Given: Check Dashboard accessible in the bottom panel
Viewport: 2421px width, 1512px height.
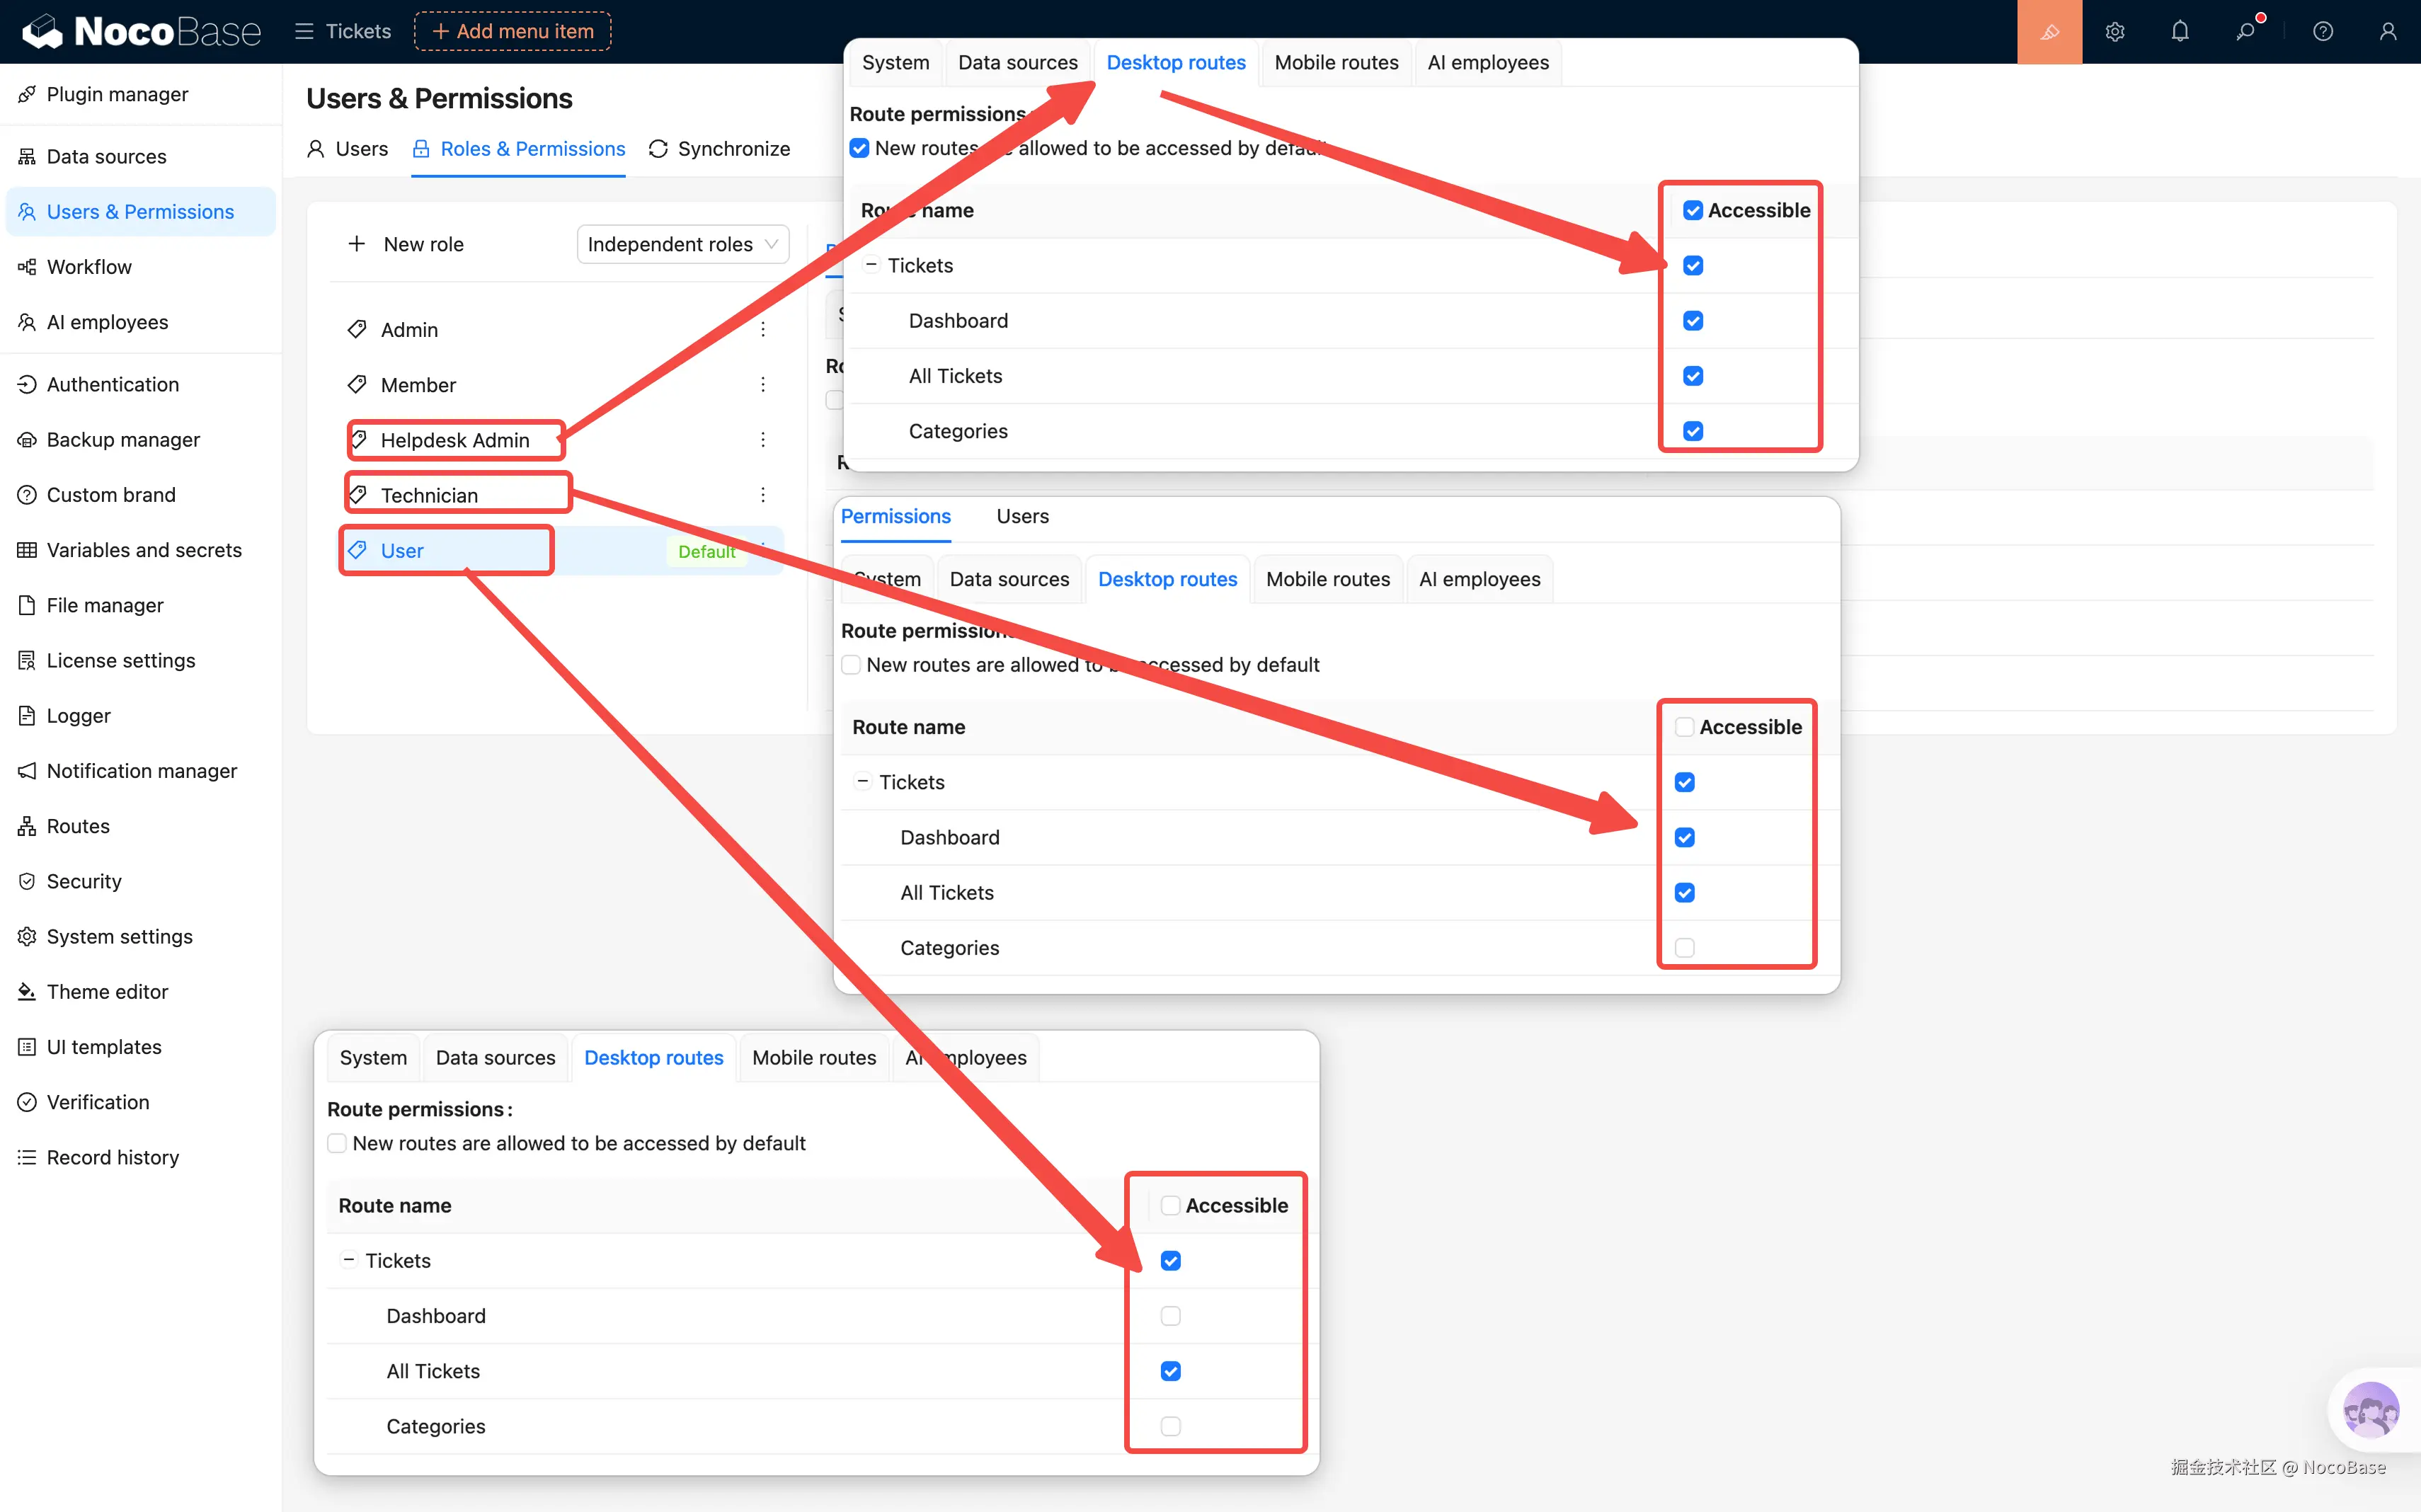Looking at the screenshot, I should 1170,1316.
